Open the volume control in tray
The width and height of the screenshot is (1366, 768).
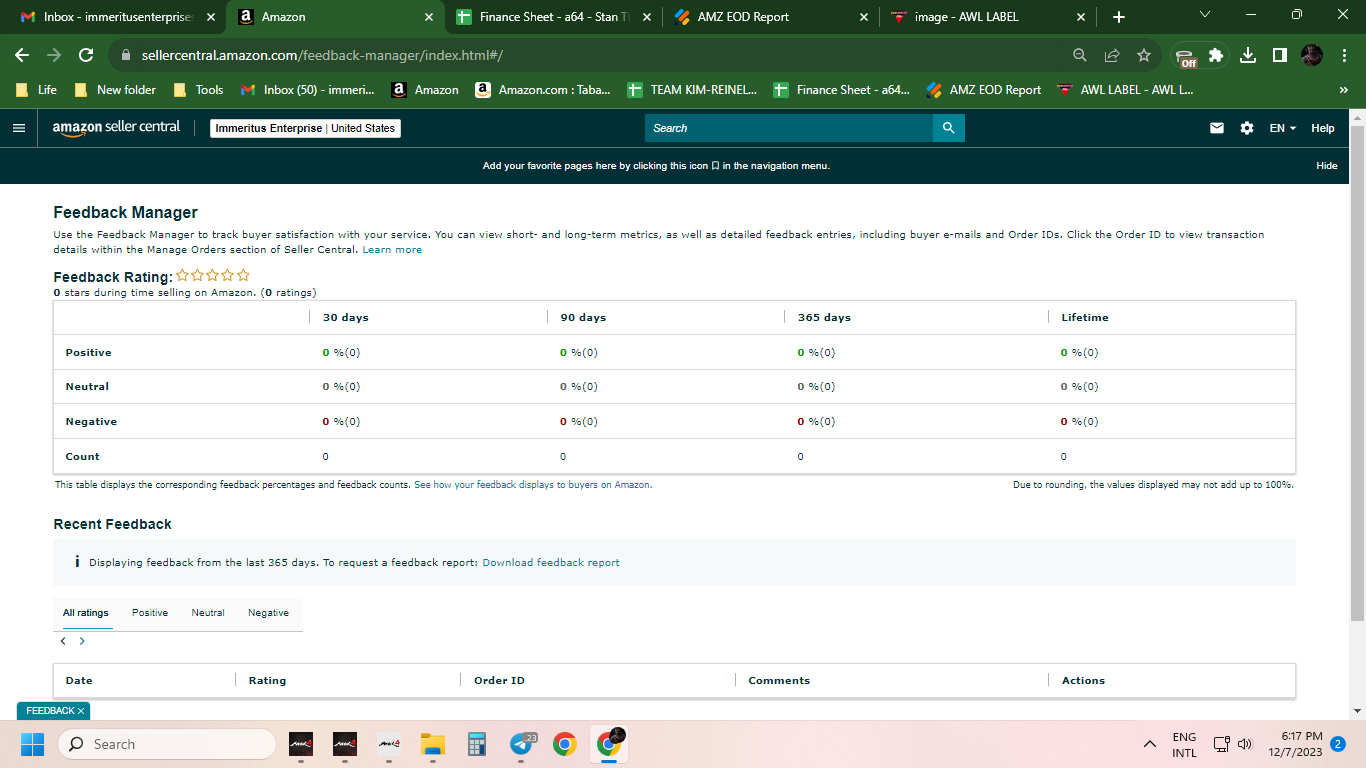click(x=1245, y=744)
